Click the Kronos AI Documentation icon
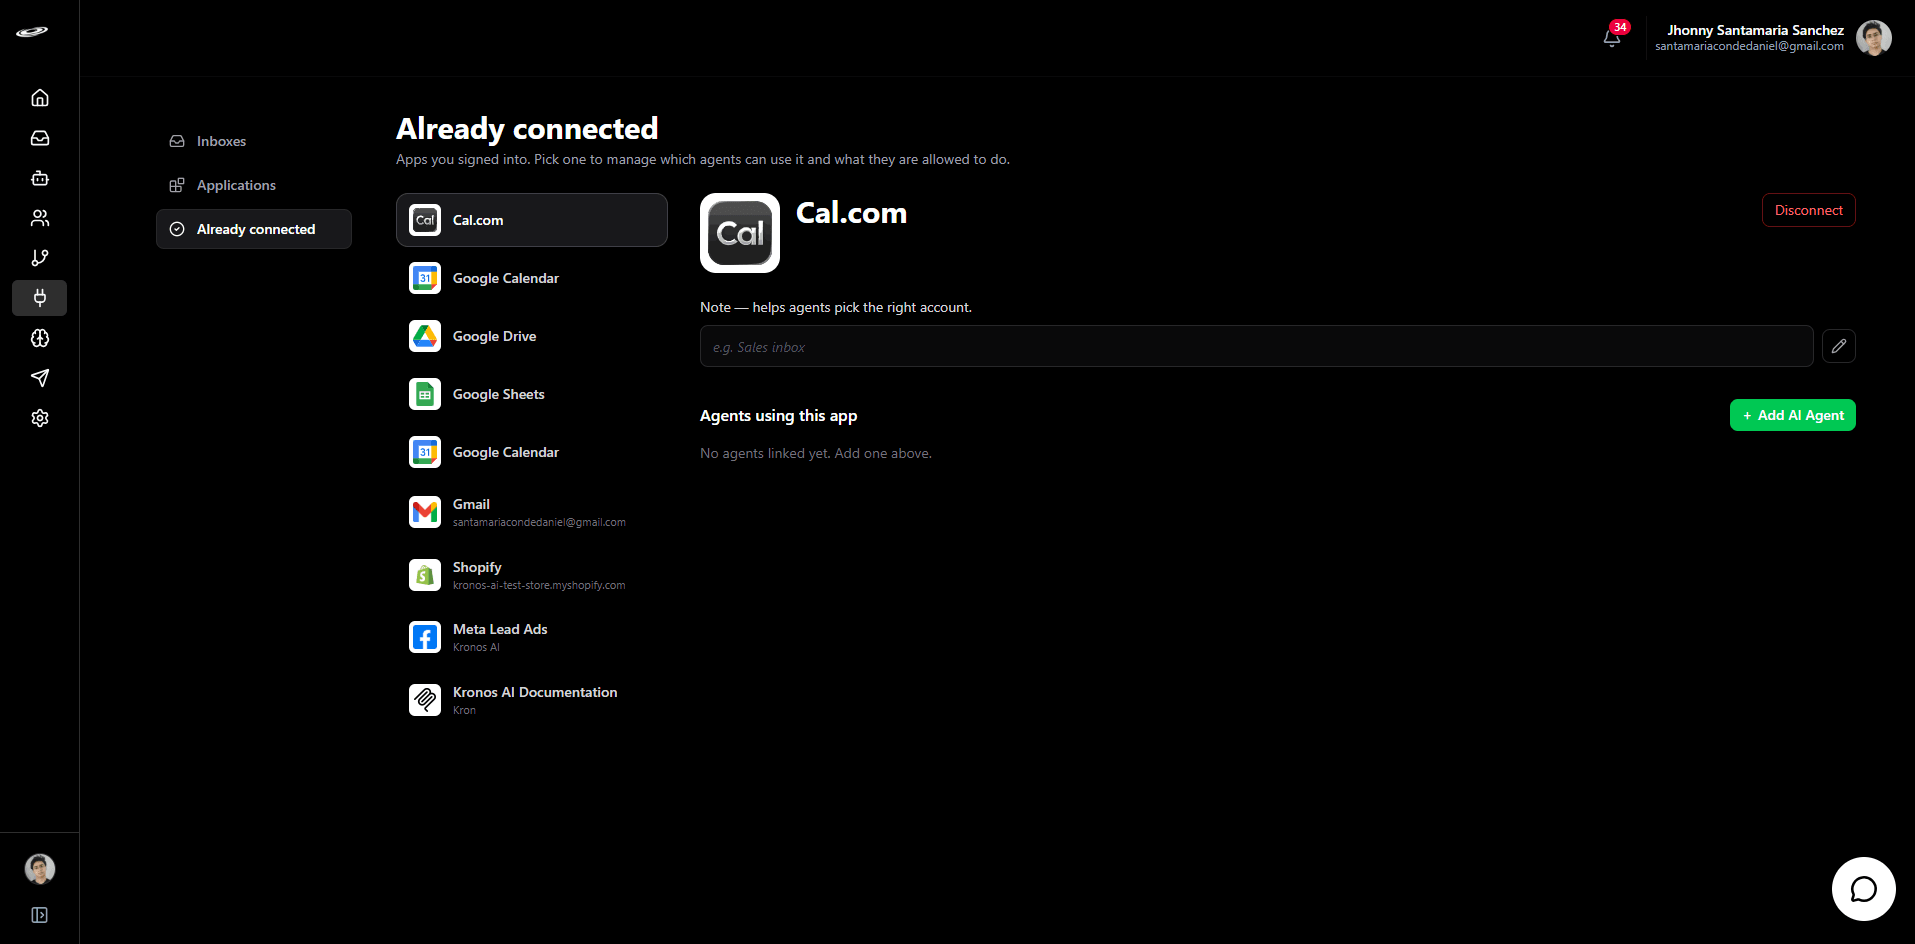Image resolution: width=1915 pixels, height=944 pixels. click(425, 700)
